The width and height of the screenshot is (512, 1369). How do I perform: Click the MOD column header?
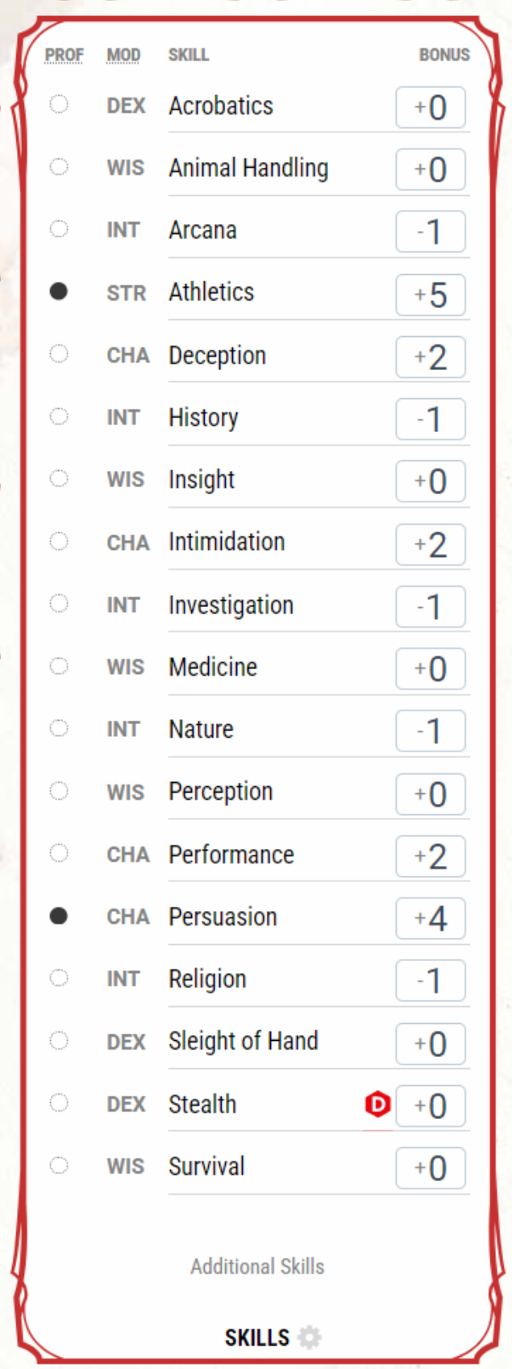(x=124, y=54)
